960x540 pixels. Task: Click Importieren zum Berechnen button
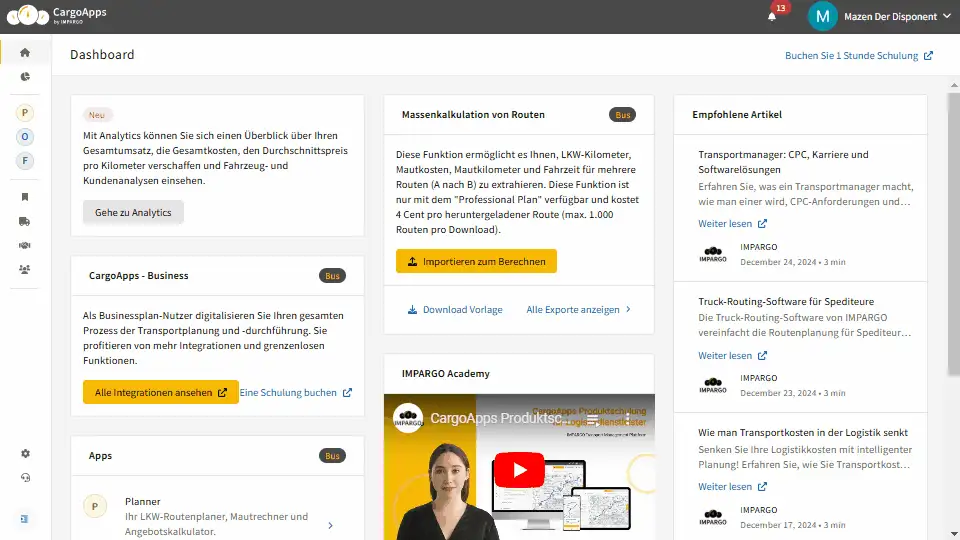[x=476, y=261]
